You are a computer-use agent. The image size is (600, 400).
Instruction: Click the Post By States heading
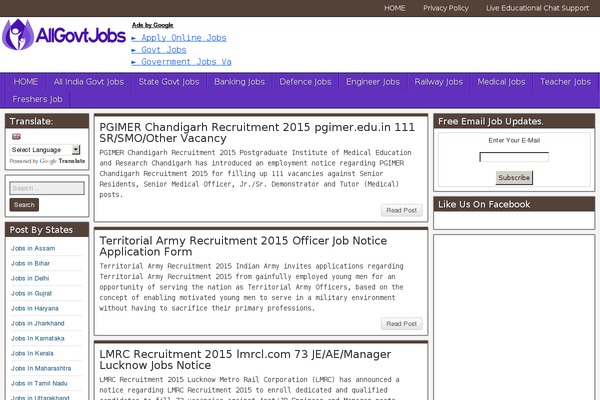pyautogui.click(x=41, y=230)
